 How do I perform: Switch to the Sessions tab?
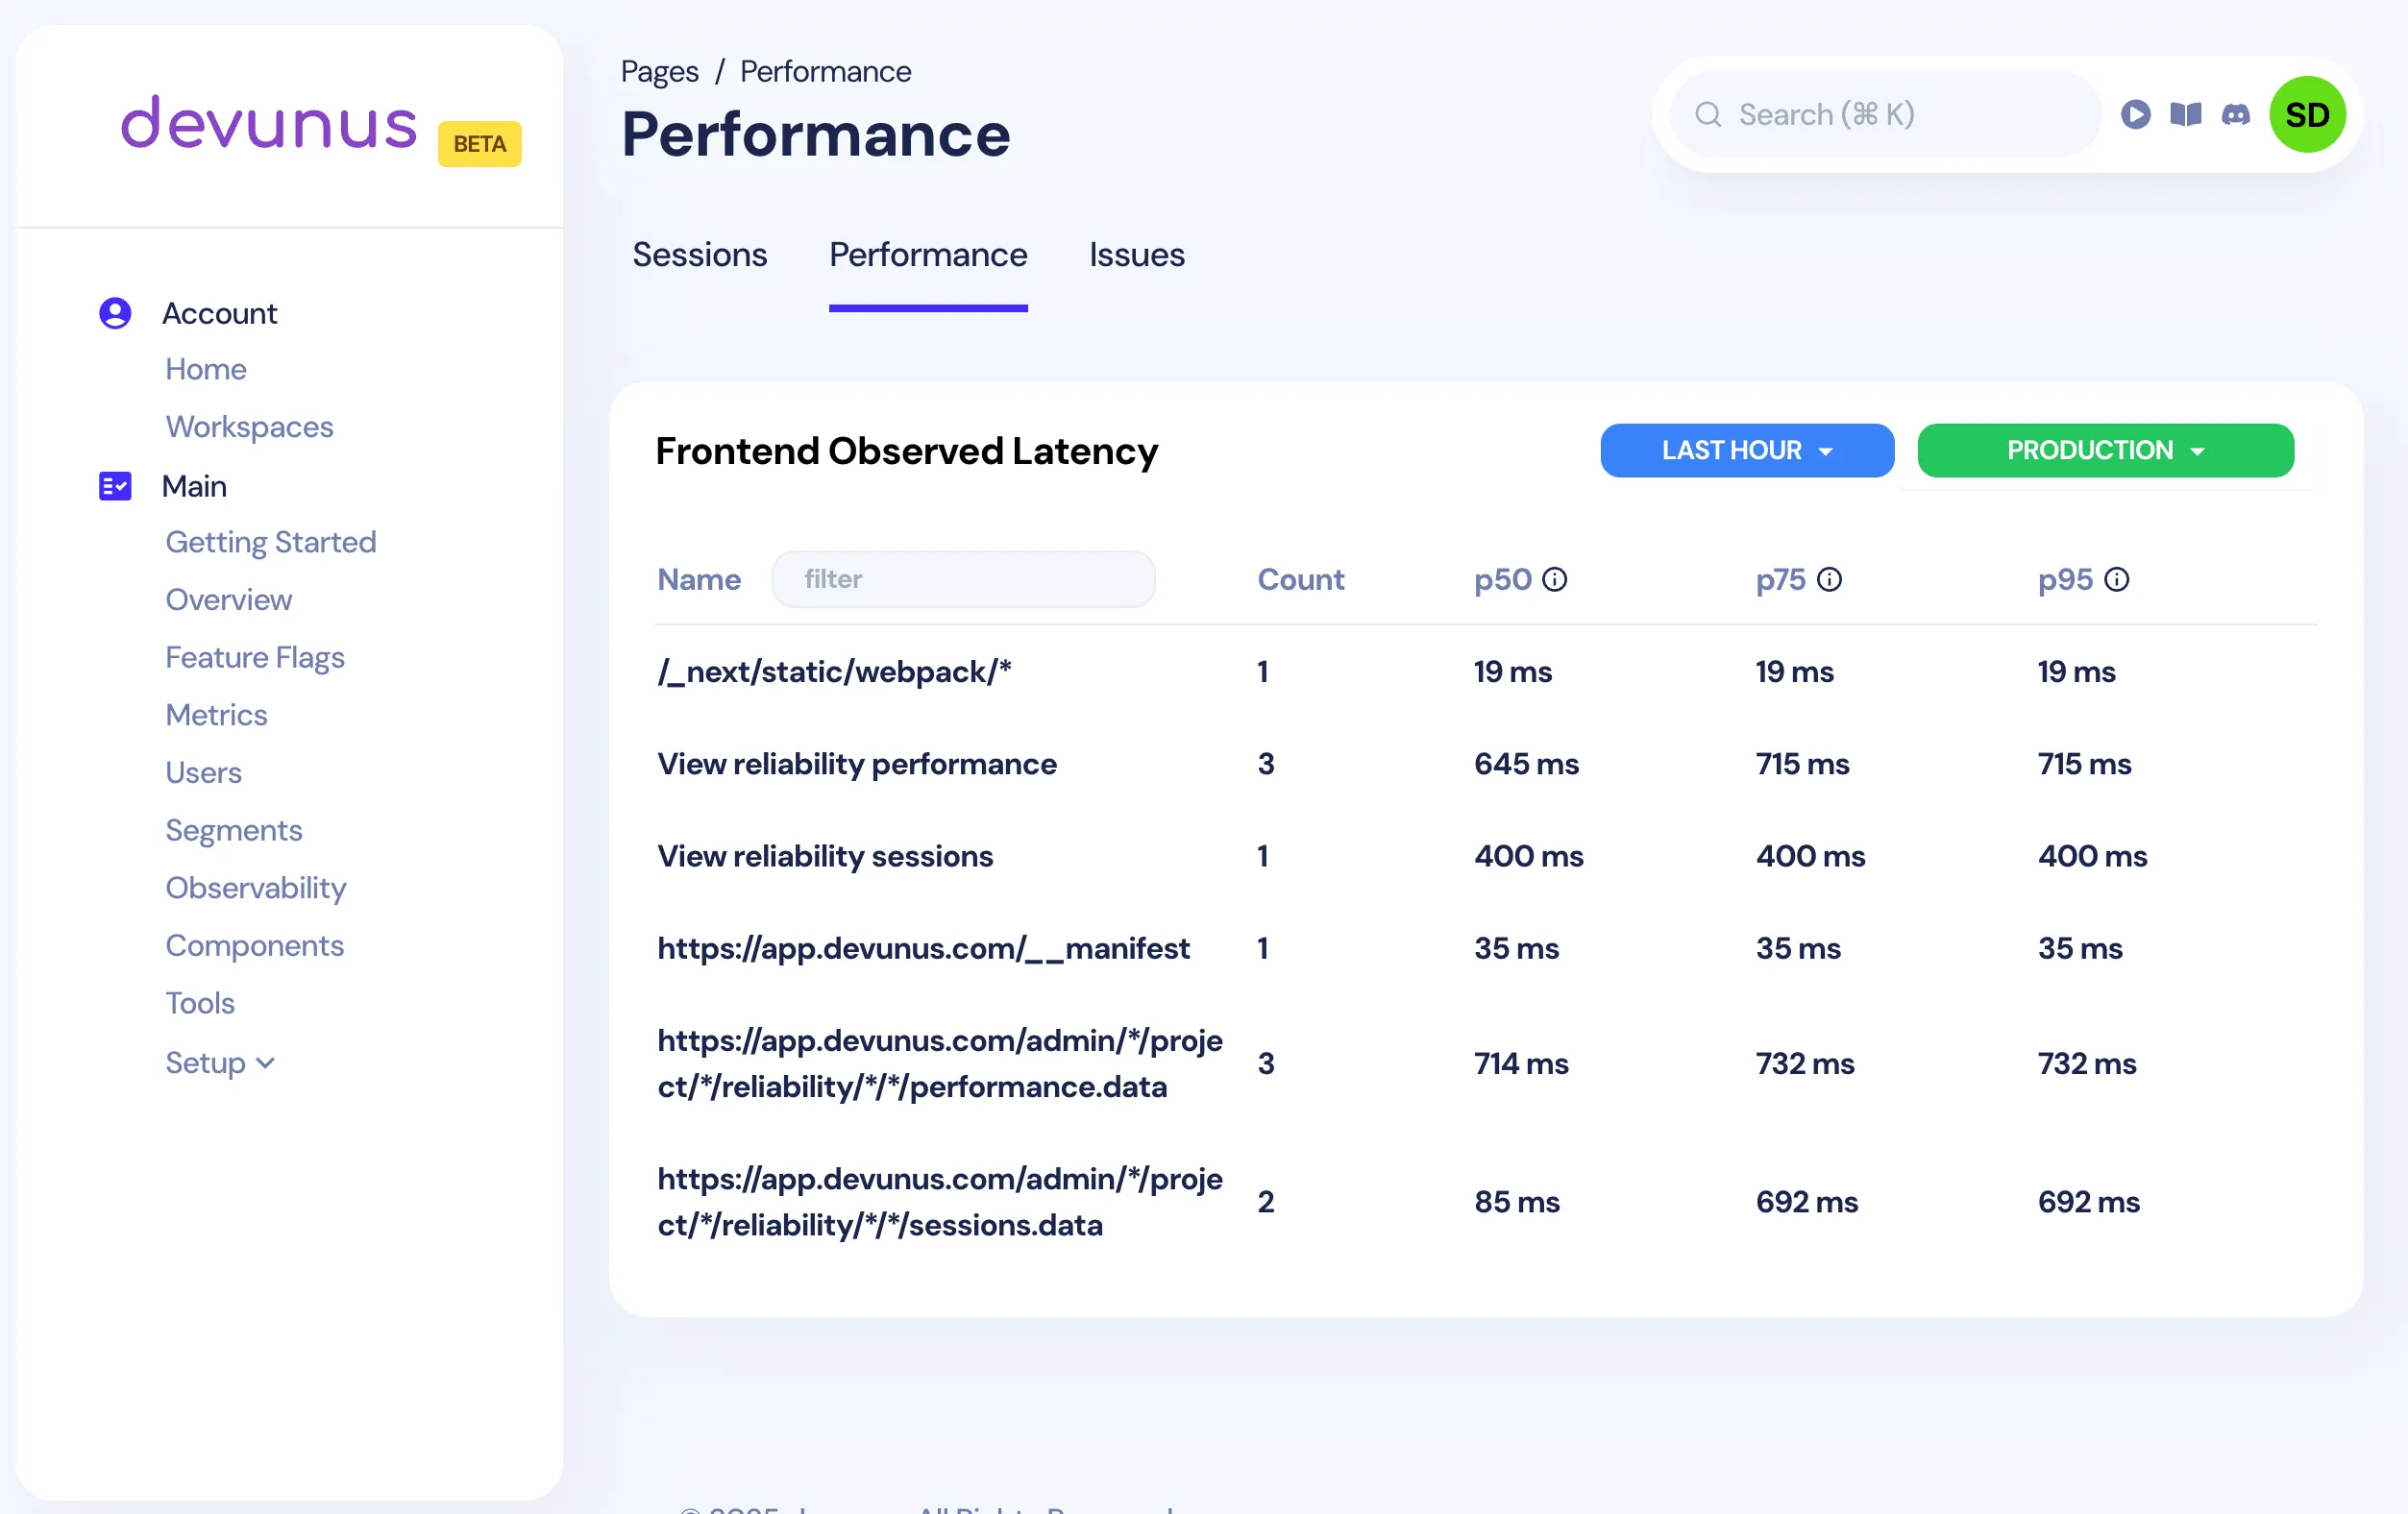(x=699, y=255)
